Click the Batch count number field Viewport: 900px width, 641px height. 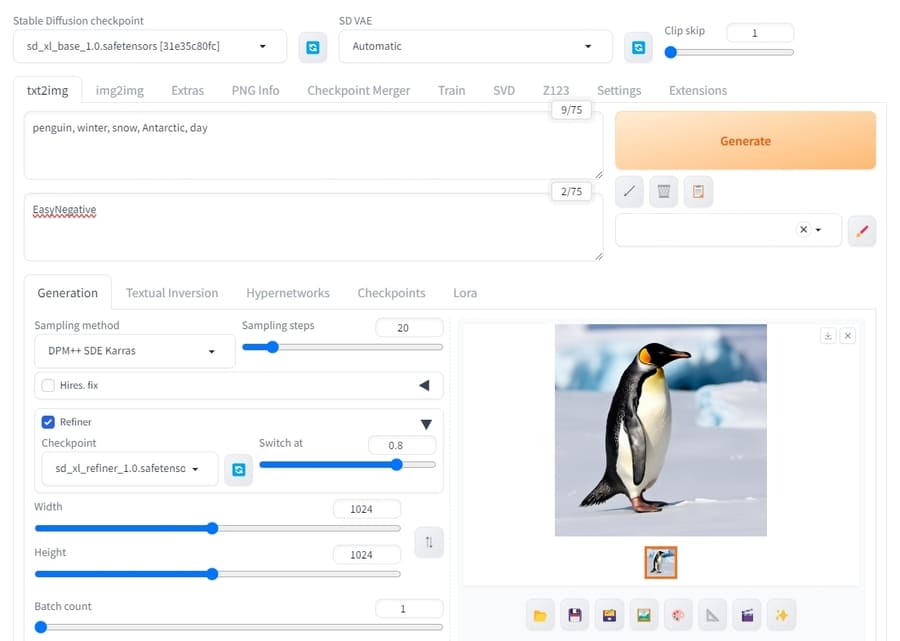[409, 609]
